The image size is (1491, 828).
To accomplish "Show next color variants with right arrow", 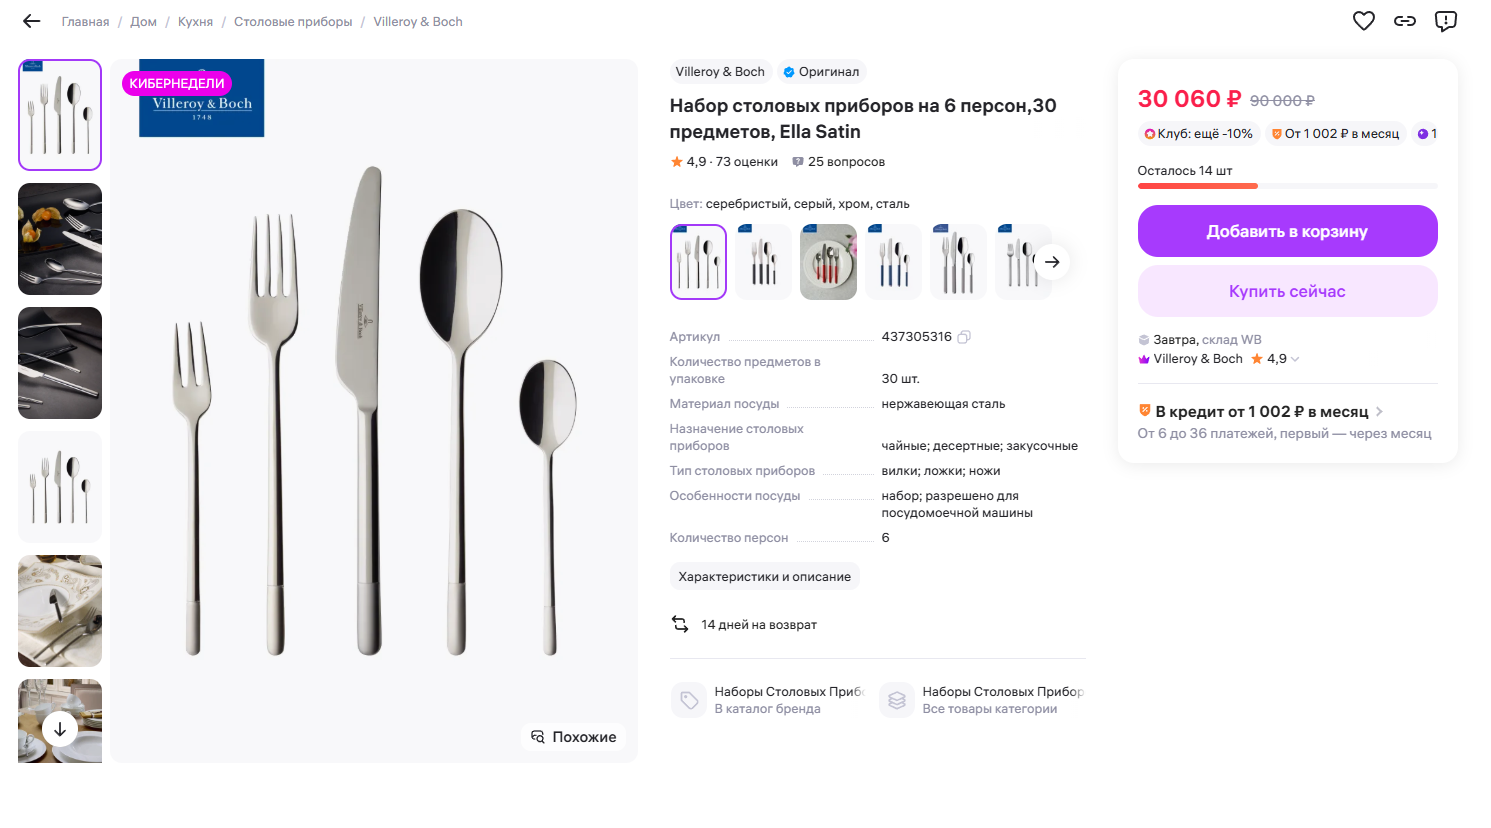I will (x=1052, y=262).
